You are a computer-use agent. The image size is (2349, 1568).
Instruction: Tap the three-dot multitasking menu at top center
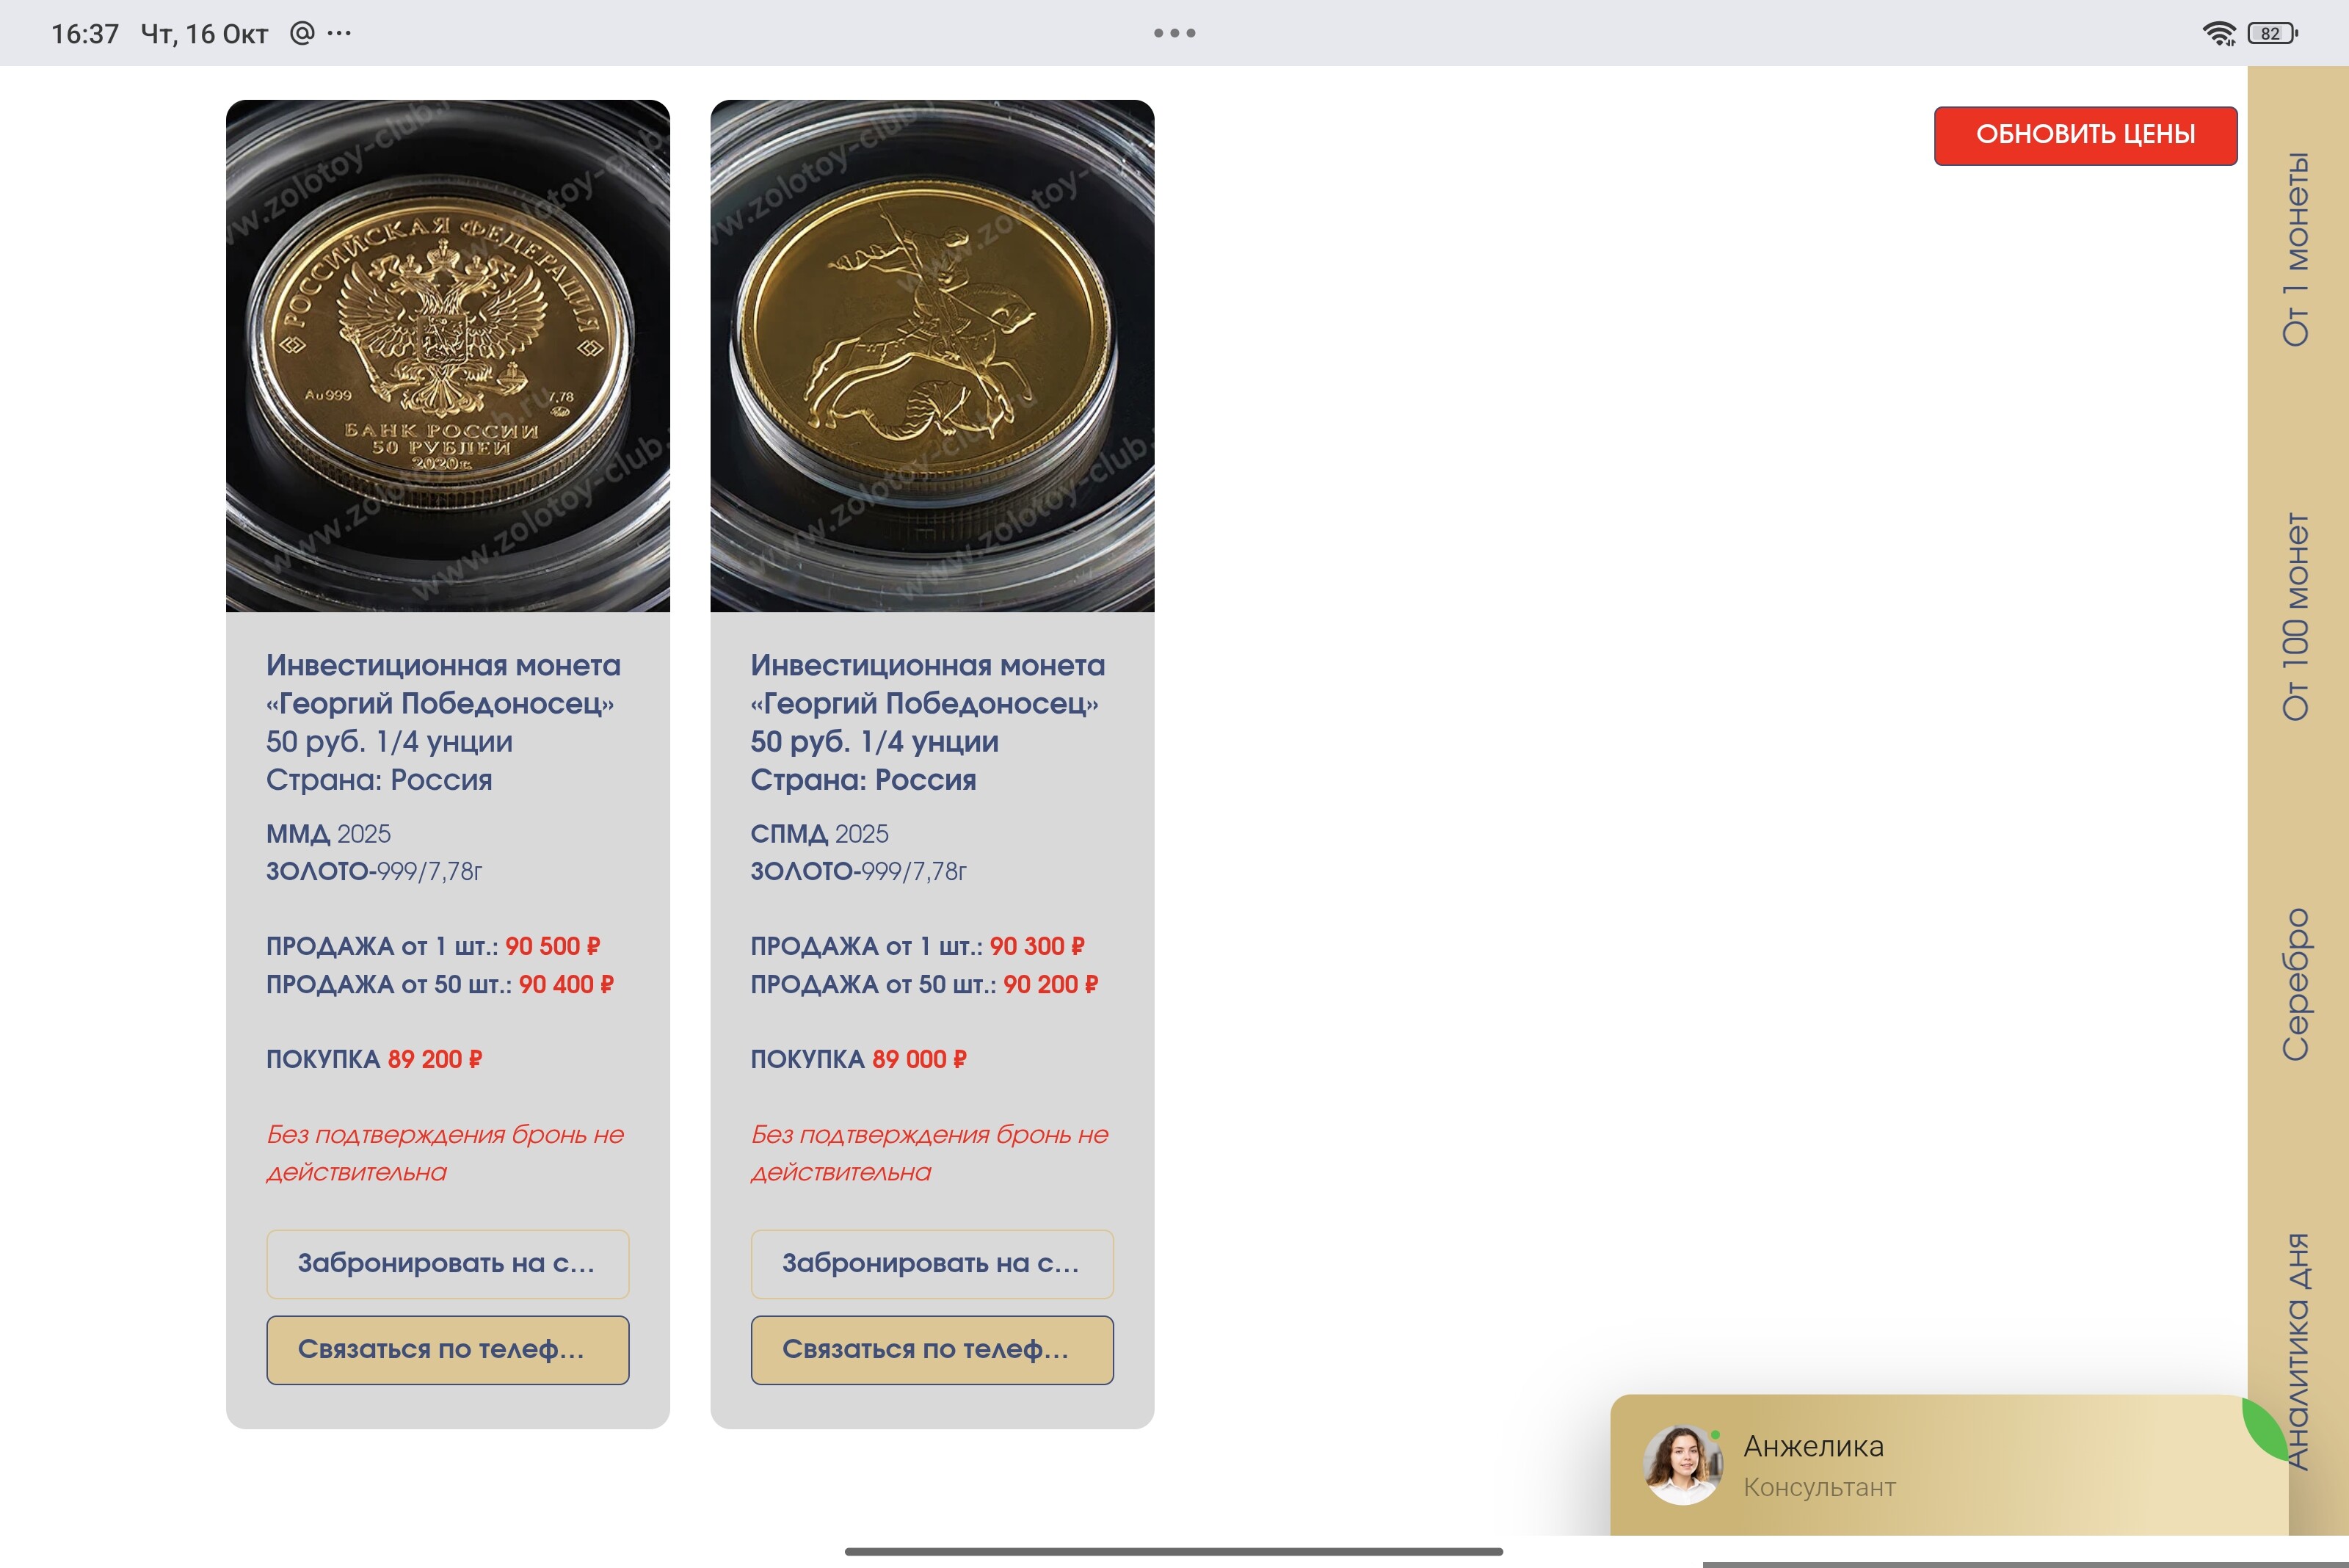pos(1174,33)
